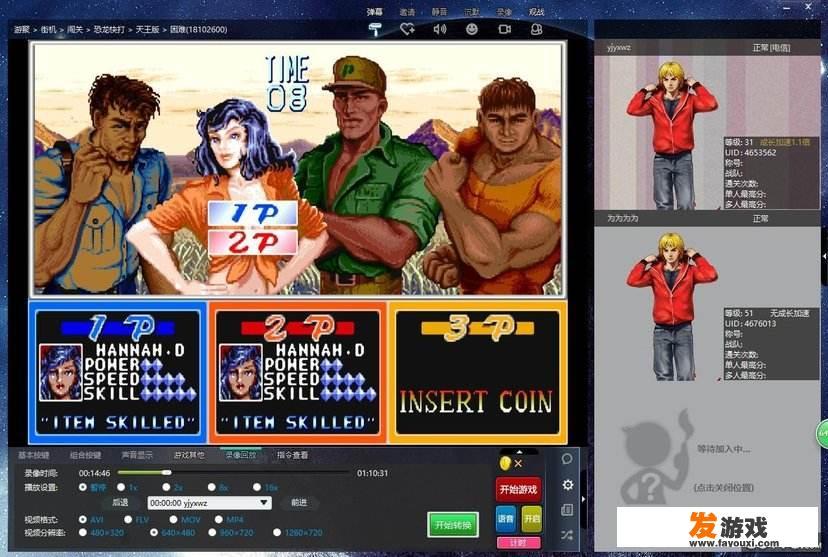Click the 前进 forward button
828x557 pixels.
pyautogui.click(x=299, y=503)
